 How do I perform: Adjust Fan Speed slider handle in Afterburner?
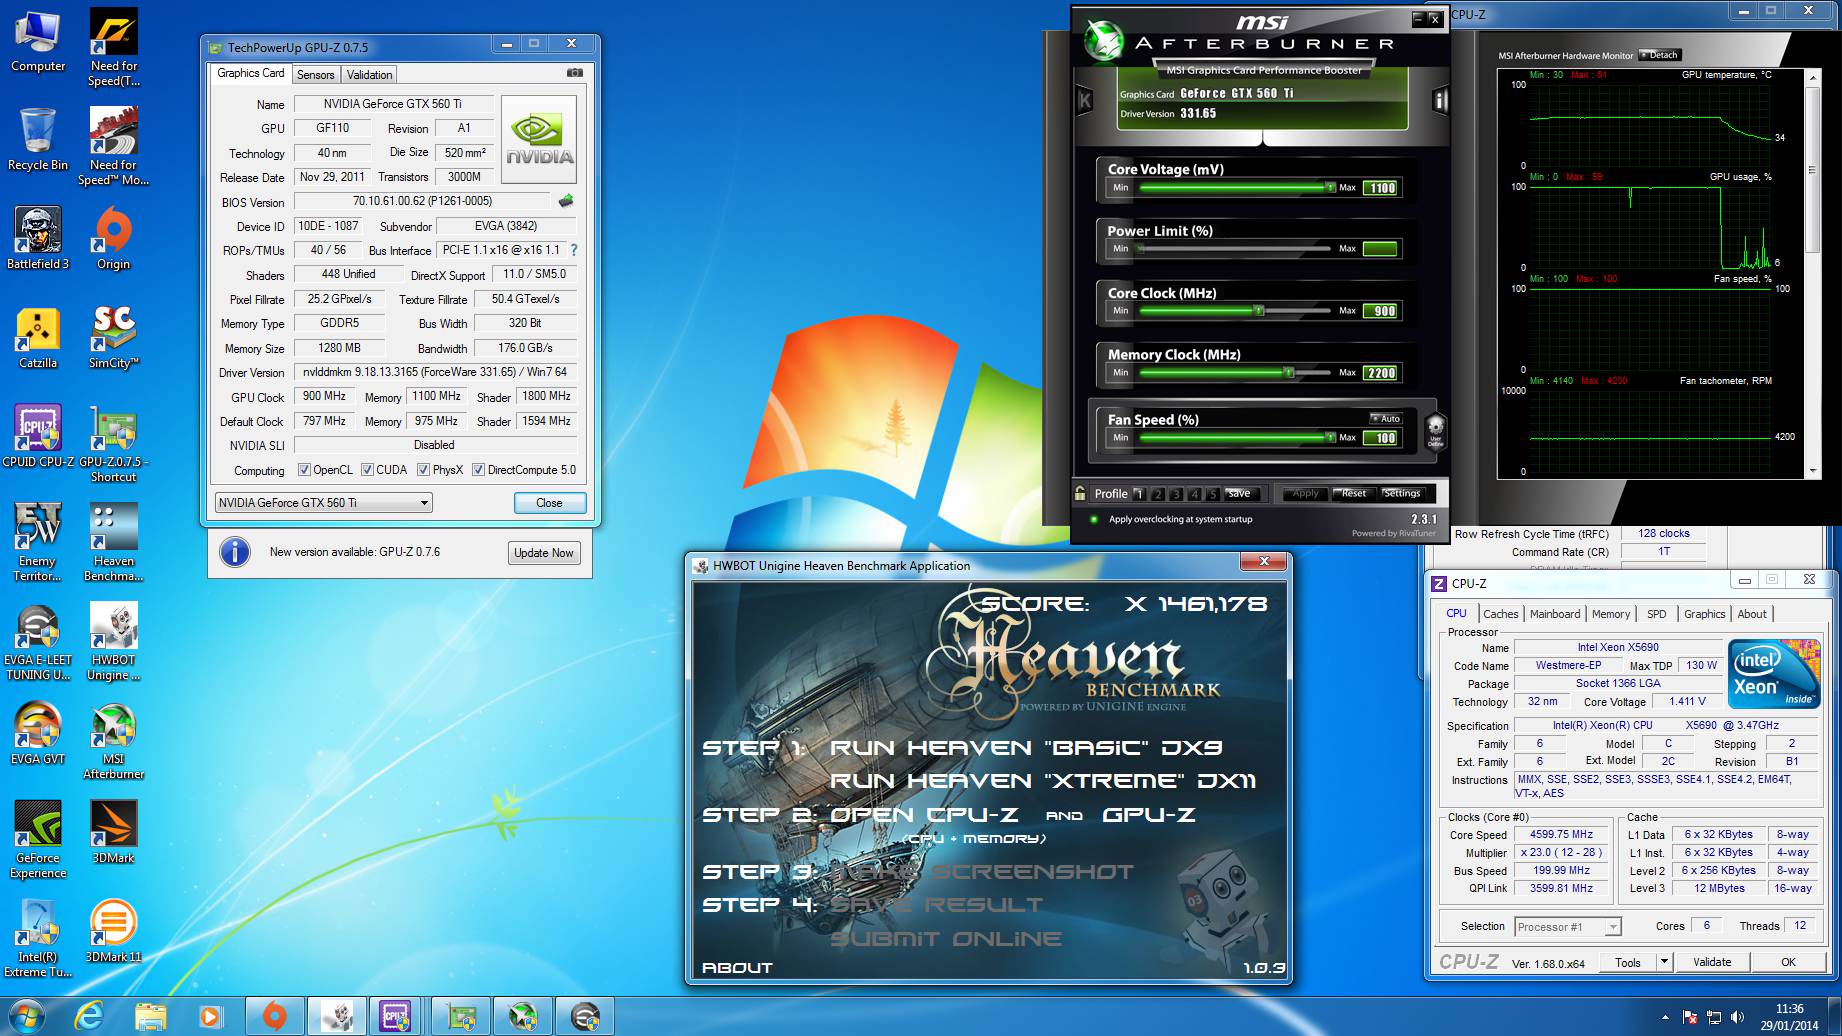click(1329, 438)
